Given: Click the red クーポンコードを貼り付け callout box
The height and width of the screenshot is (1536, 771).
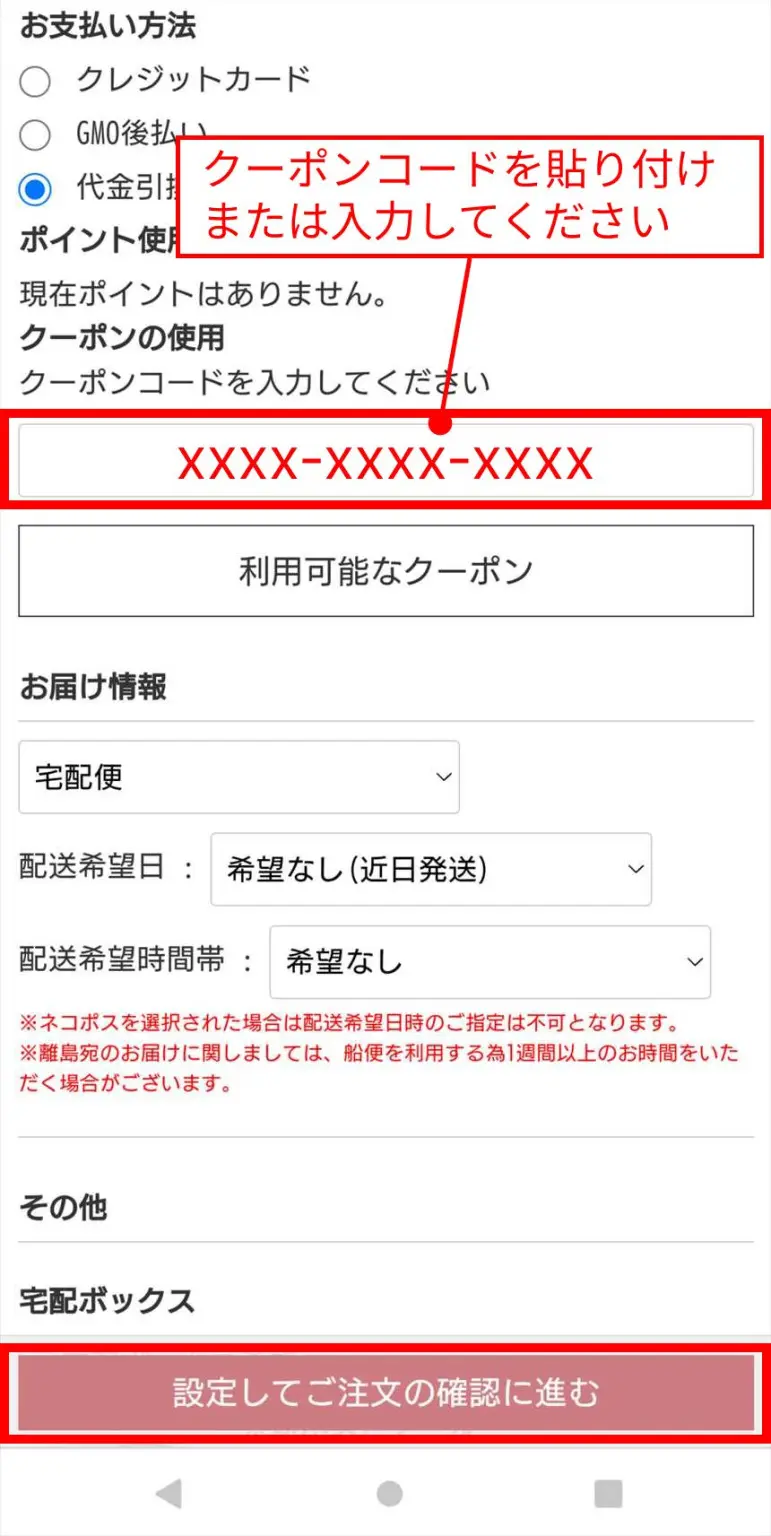Looking at the screenshot, I should click(463, 195).
